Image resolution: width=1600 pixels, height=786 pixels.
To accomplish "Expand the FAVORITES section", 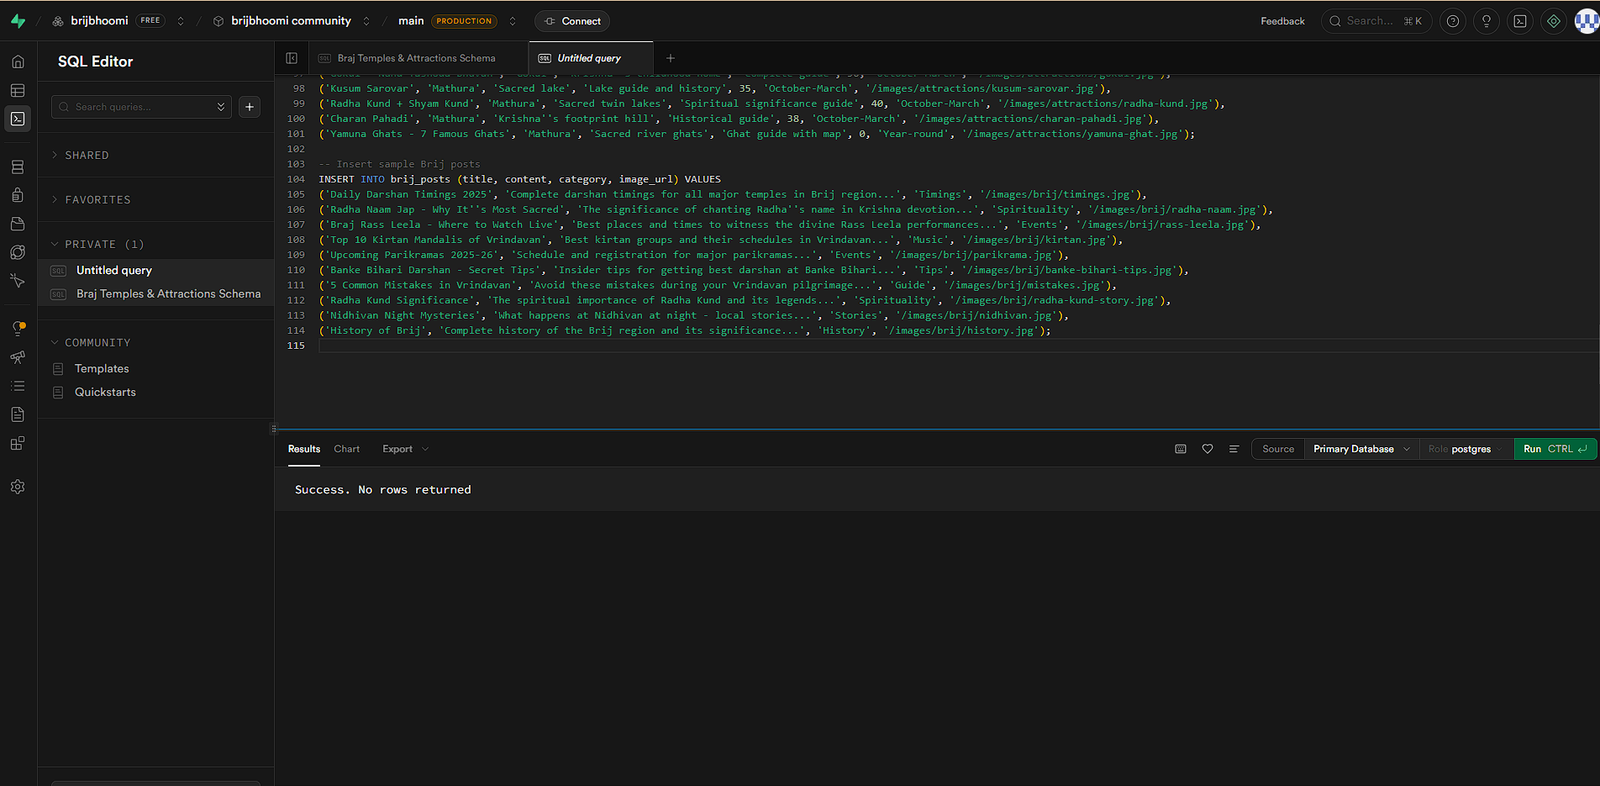I will (x=97, y=200).
